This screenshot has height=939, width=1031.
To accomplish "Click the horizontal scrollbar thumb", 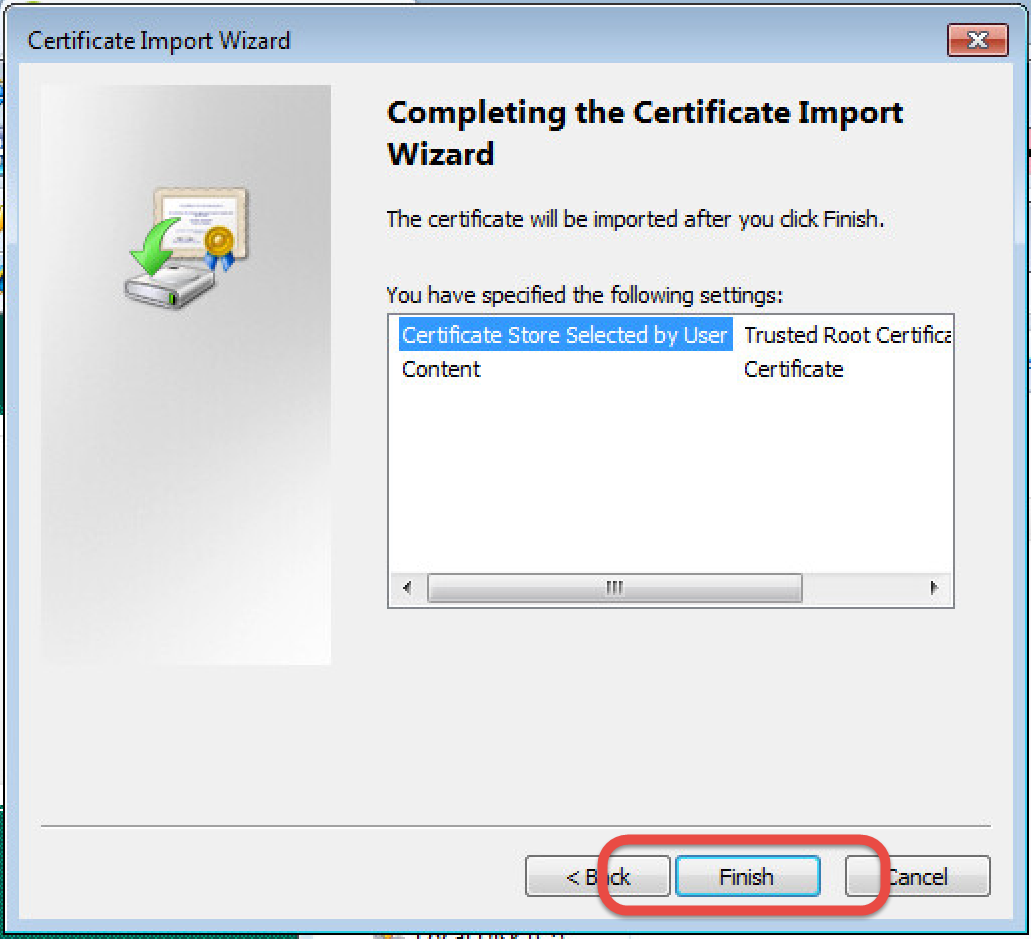I will tap(614, 588).
